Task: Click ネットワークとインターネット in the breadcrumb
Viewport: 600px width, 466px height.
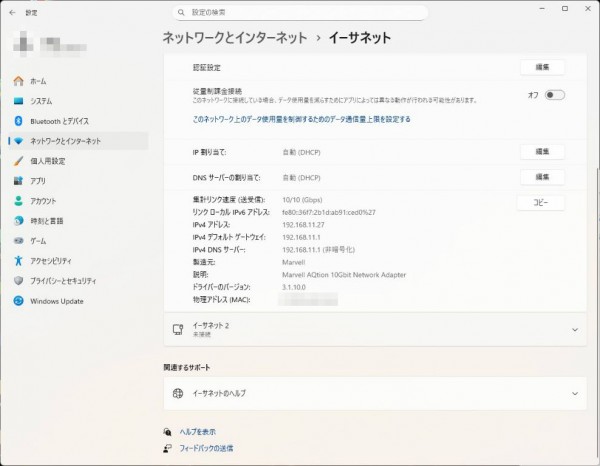Action: (235, 38)
